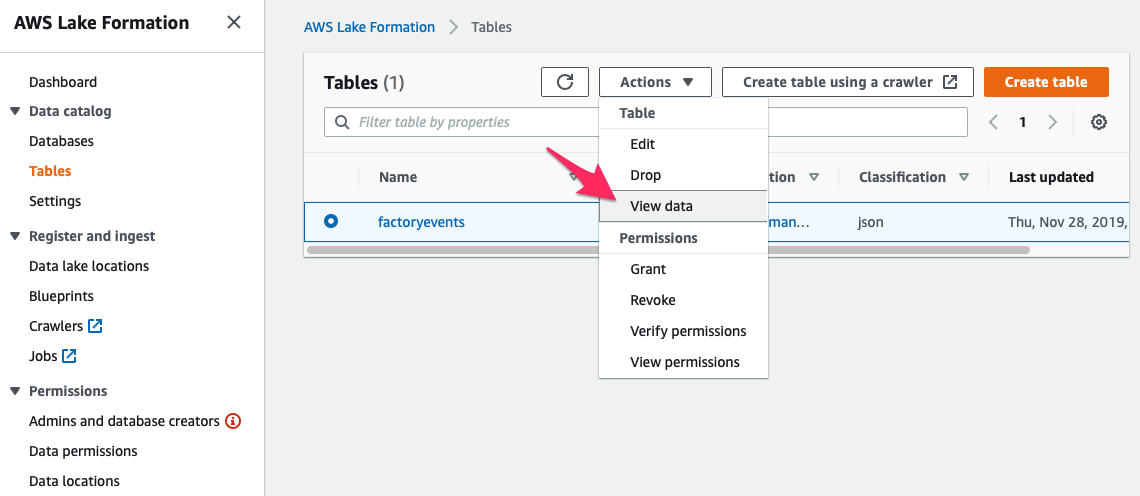Viewport: 1140px width, 496px height.
Task: Collapse the Data catalog section
Action: tap(15, 111)
